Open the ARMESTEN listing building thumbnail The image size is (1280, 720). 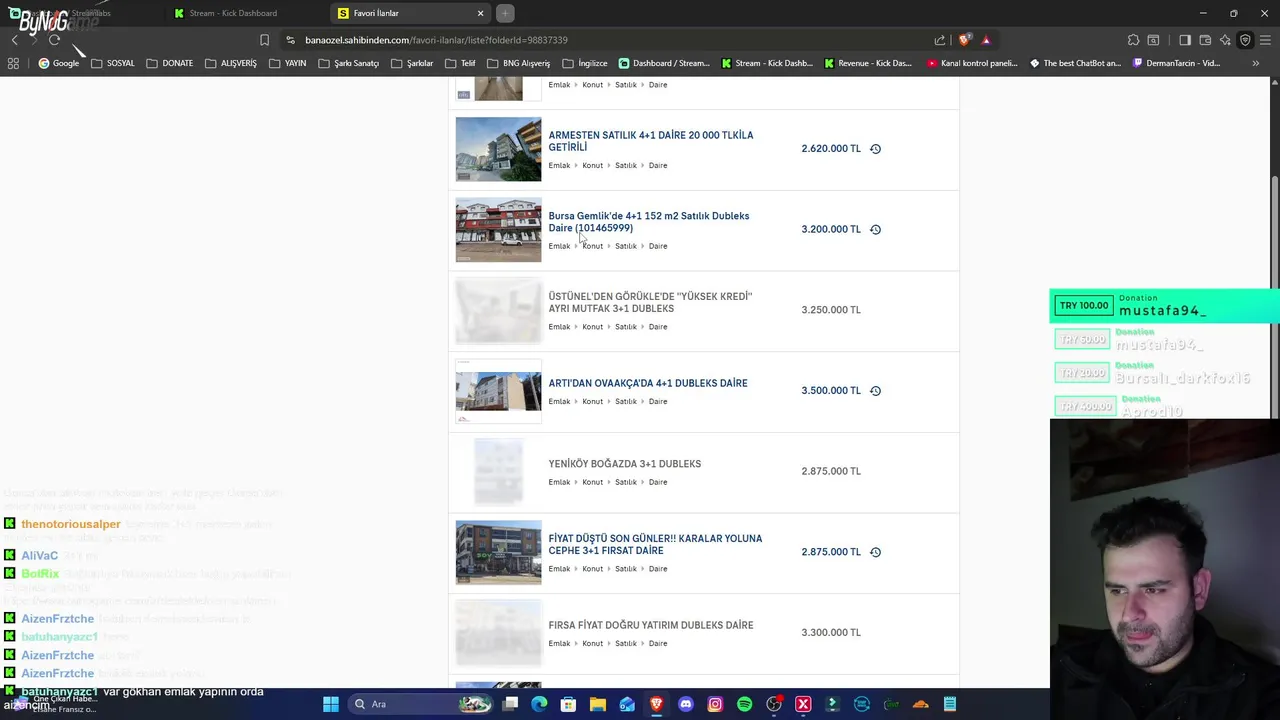[498, 149]
